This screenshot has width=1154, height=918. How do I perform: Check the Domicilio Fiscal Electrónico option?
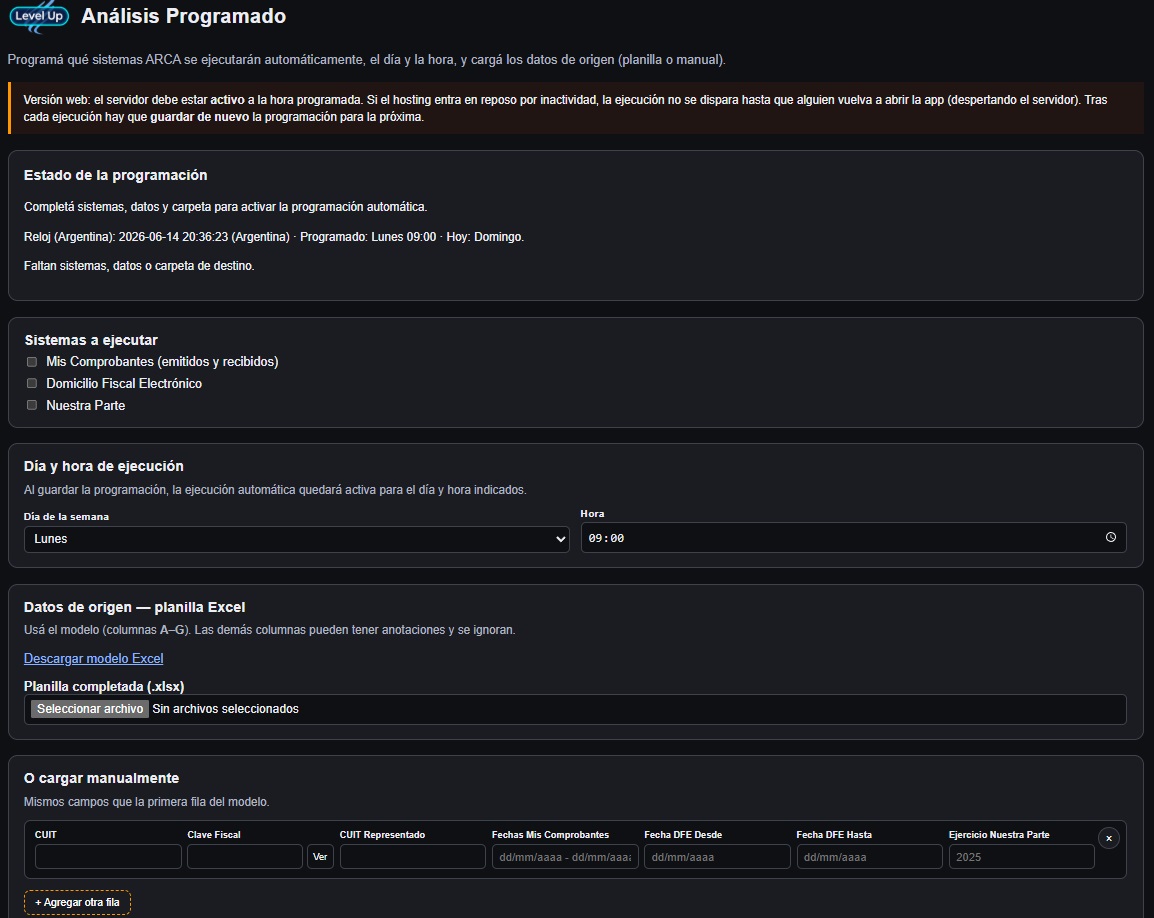[32, 383]
